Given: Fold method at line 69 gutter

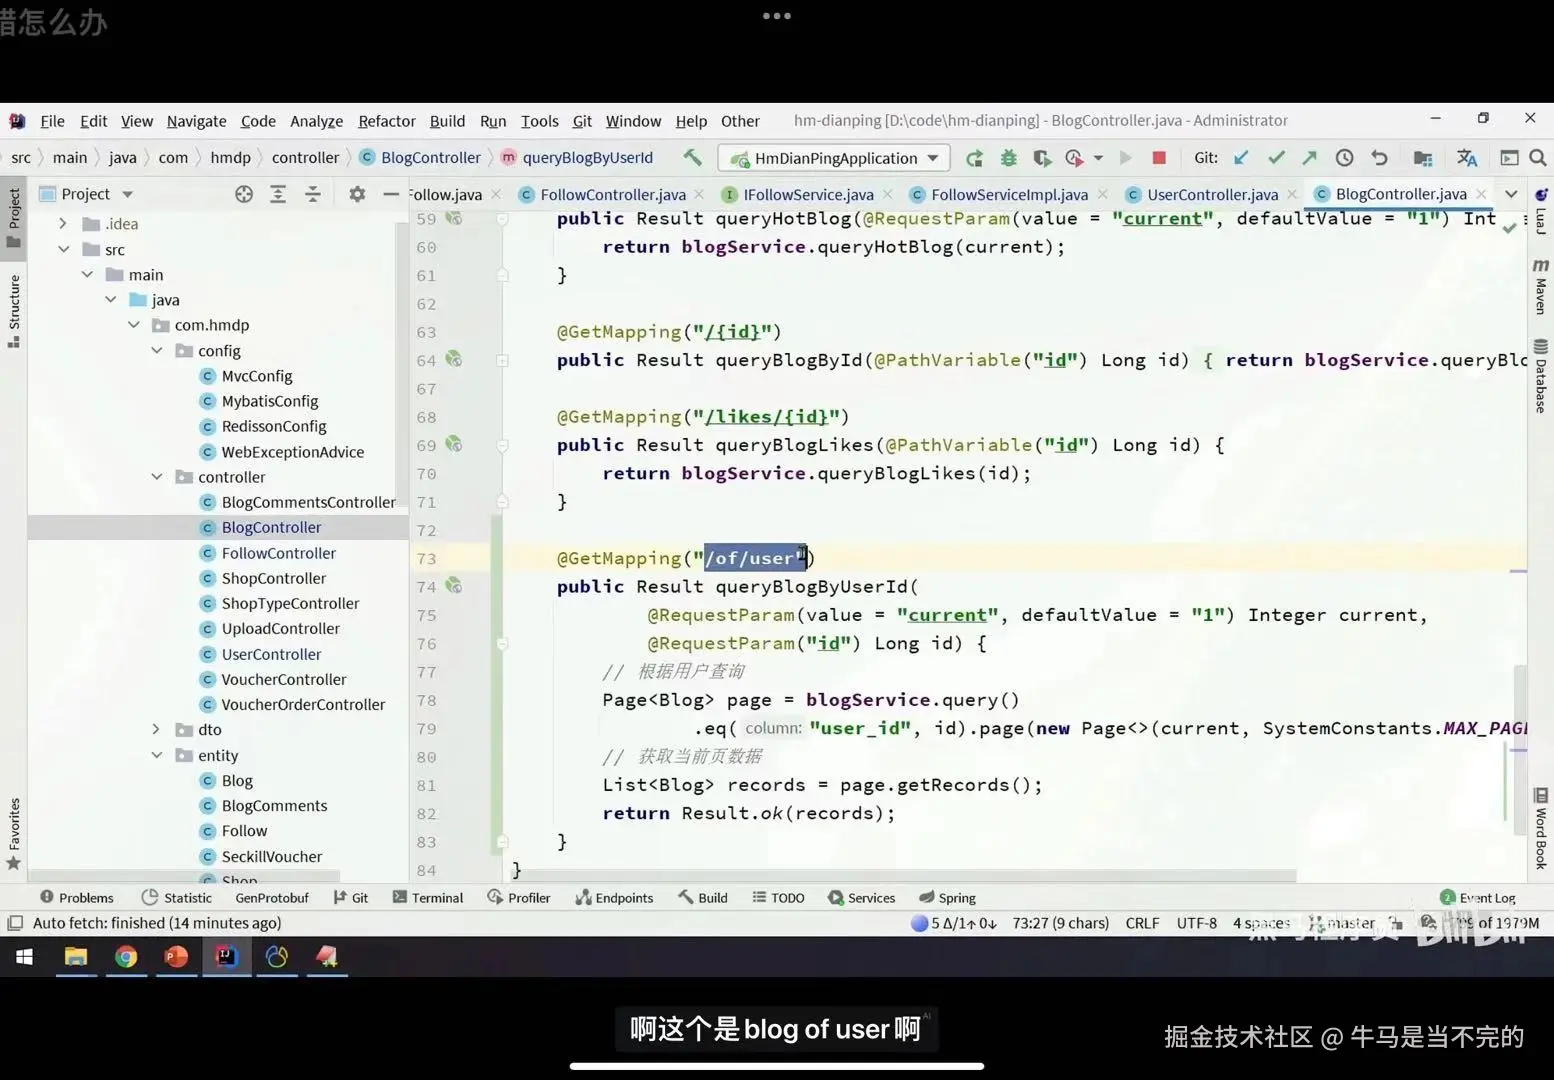Looking at the screenshot, I should coord(503,444).
